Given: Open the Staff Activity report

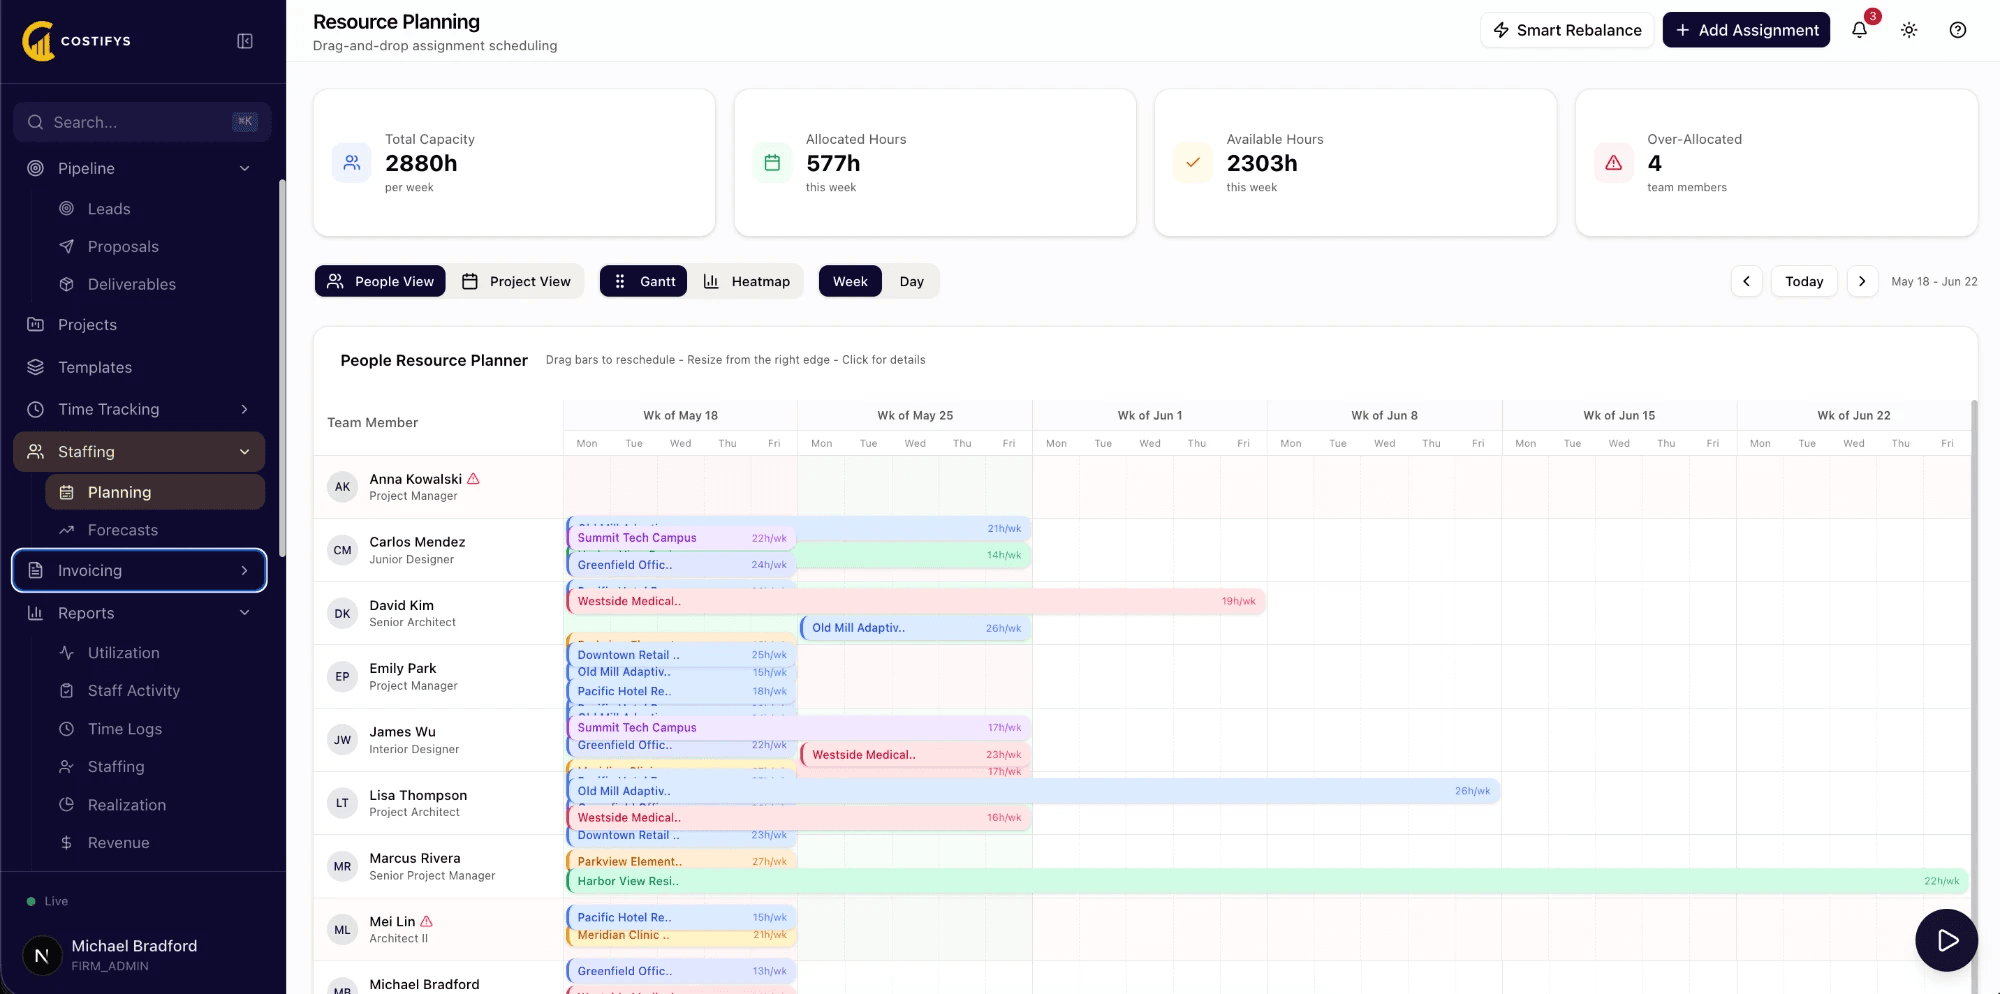Looking at the screenshot, I should [x=134, y=691].
